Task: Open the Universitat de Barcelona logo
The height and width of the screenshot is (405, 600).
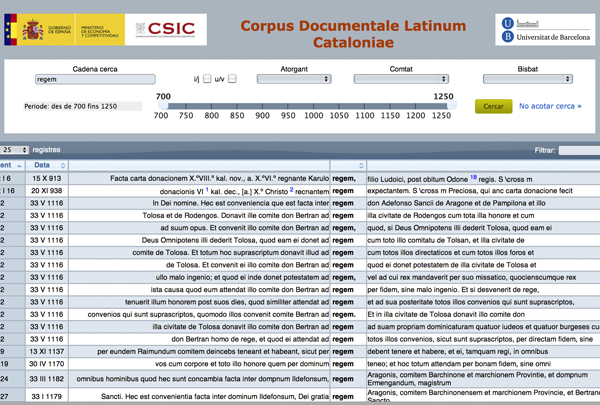Action: click(545, 29)
